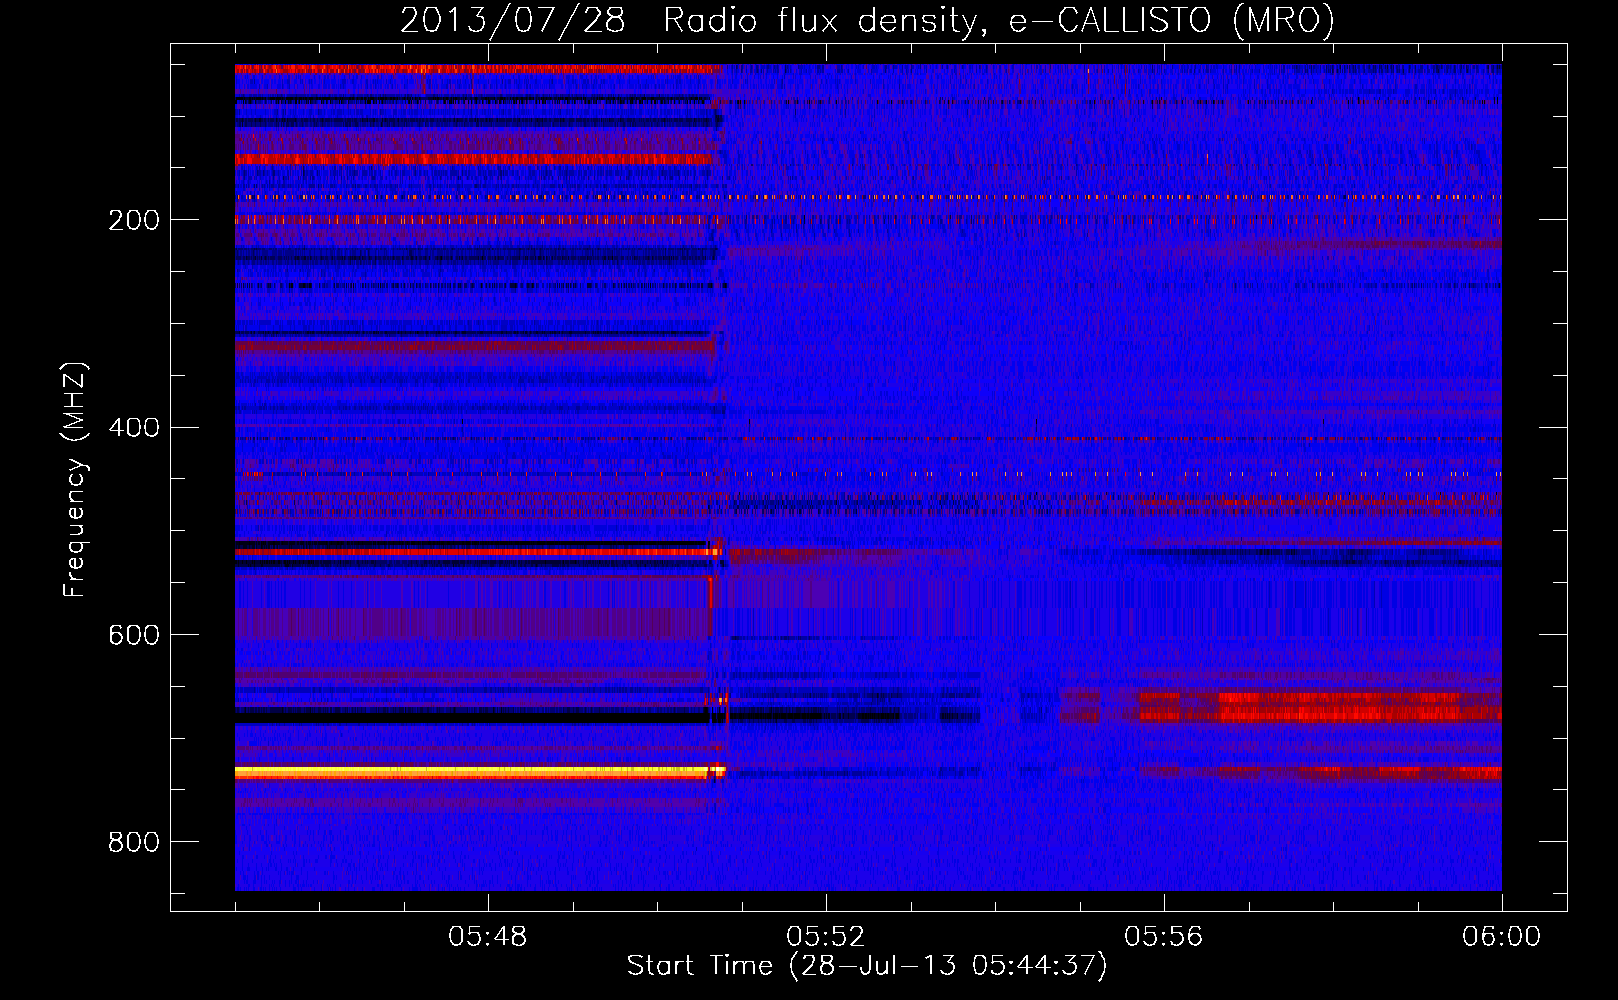Click the plot title 'Radio flux density, e-CALLISTO (MRO)'
Image resolution: width=1618 pixels, height=1000 pixels.
(998, 21)
